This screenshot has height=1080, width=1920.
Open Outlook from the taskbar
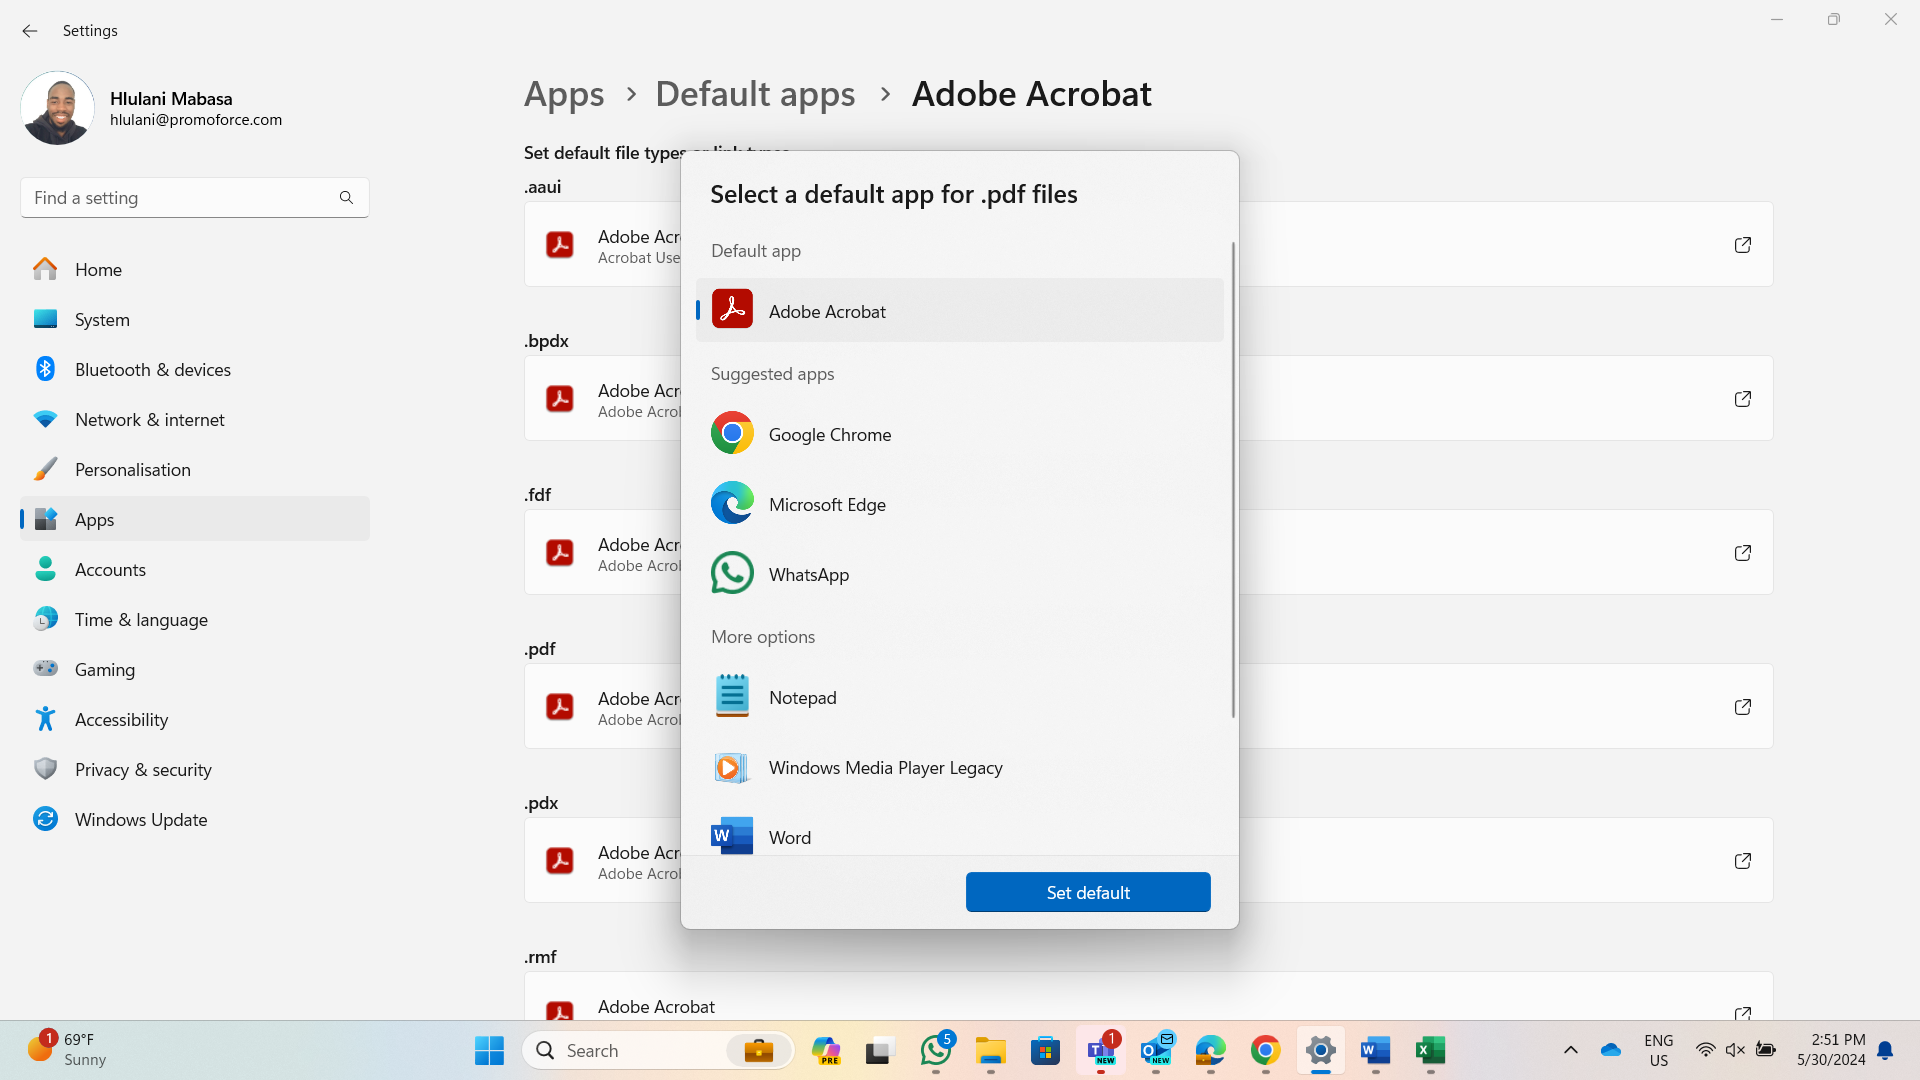(x=1156, y=1050)
